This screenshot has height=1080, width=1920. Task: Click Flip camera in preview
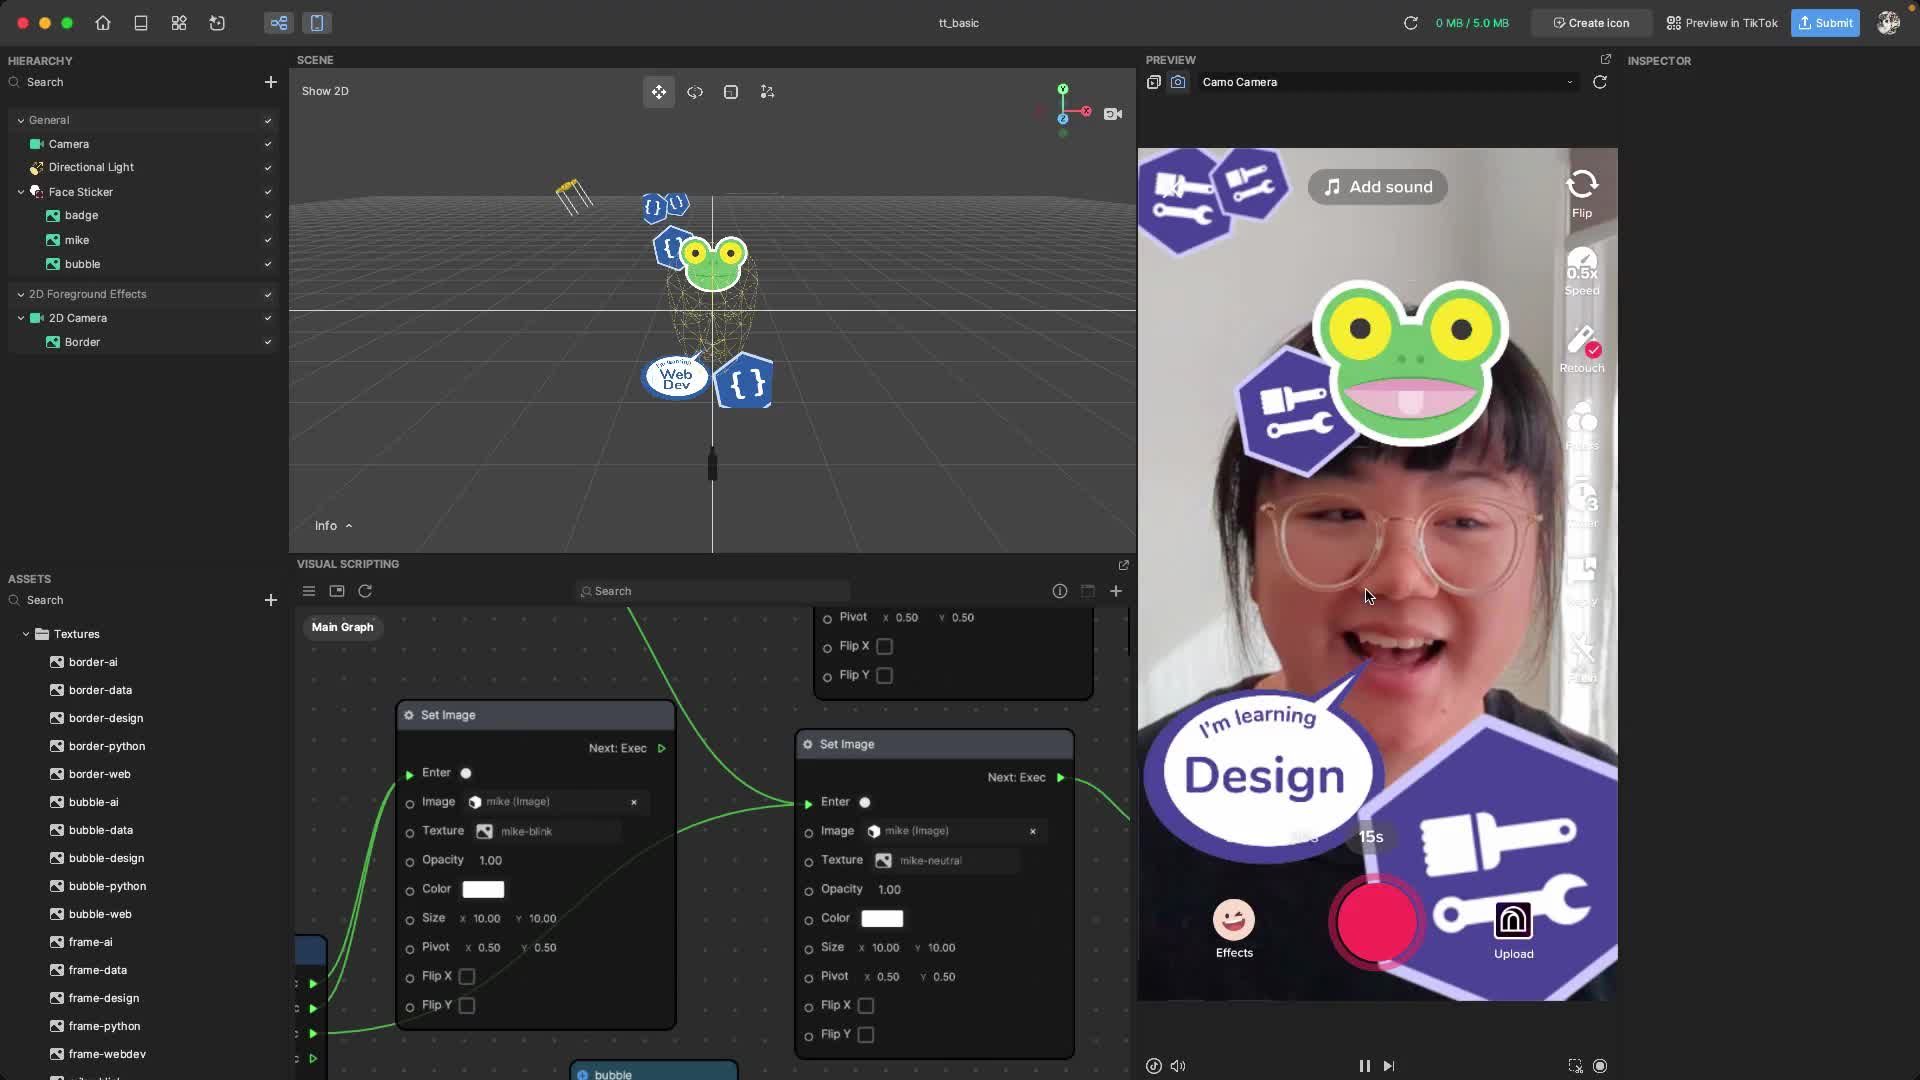click(x=1582, y=192)
